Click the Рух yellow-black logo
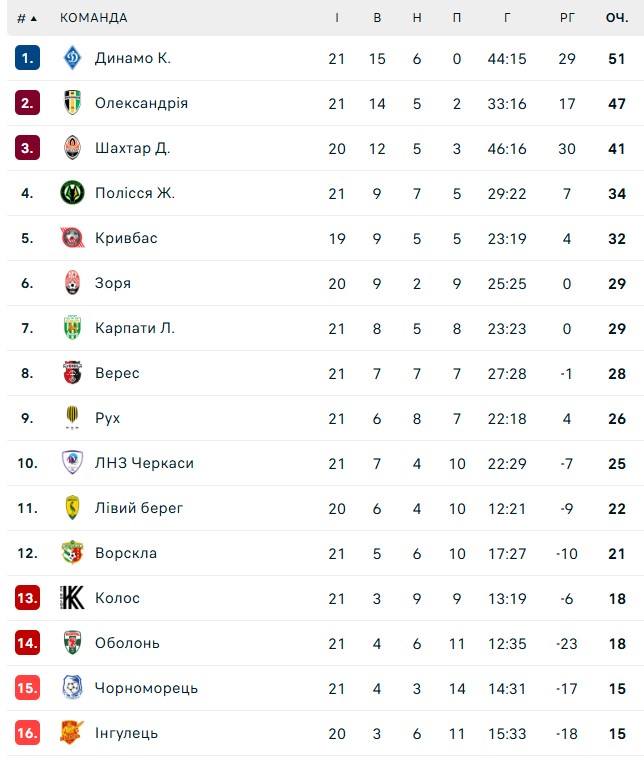The image size is (644, 765). [72, 418]
